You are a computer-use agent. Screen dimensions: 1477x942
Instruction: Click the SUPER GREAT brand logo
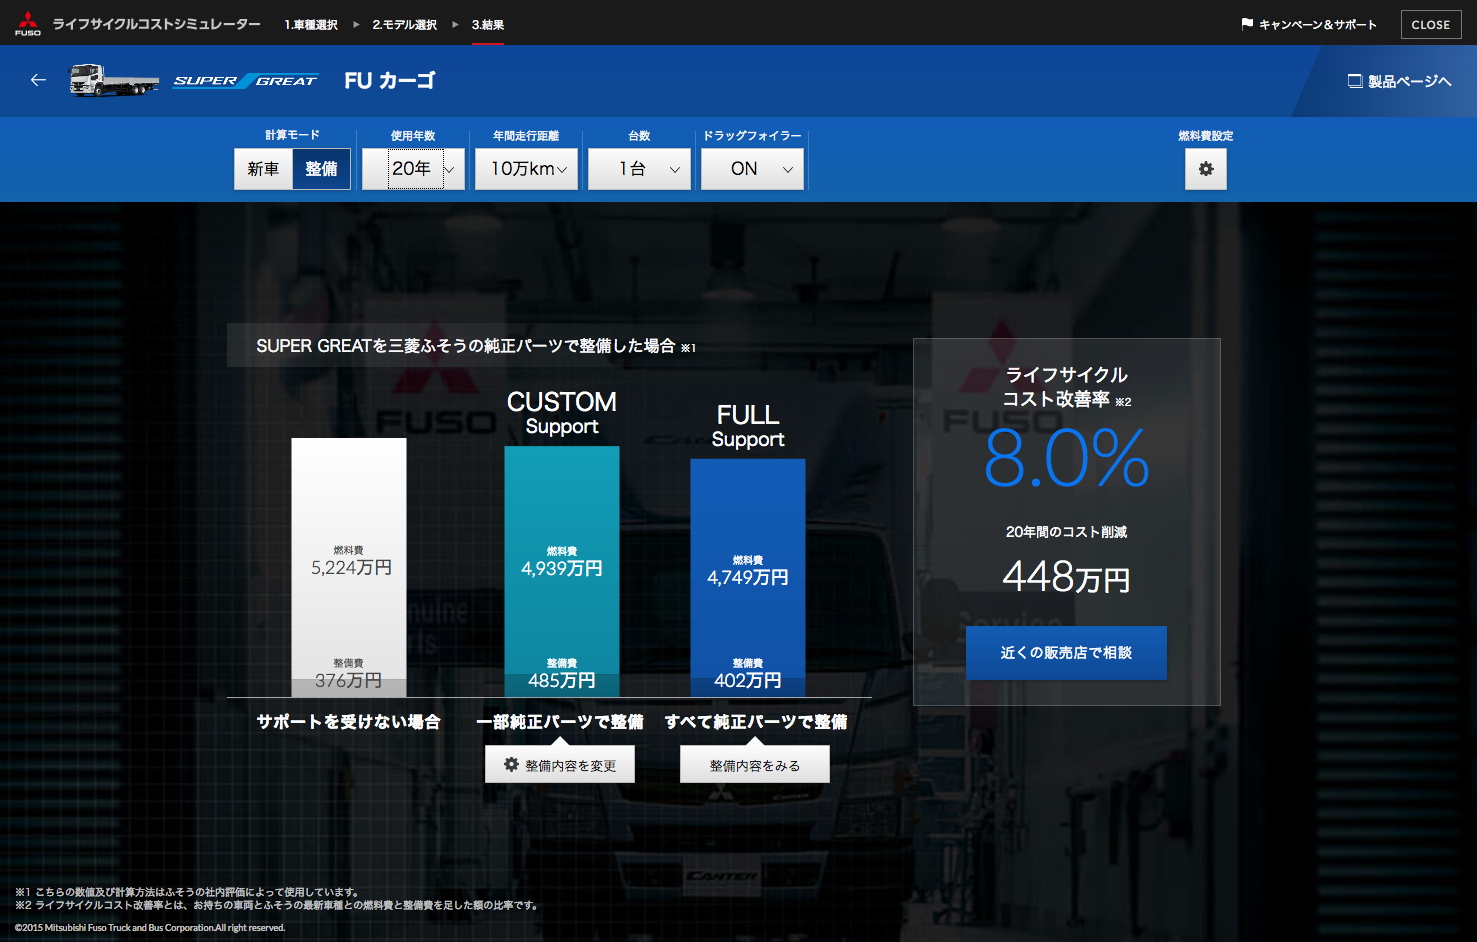pos(245,81)
